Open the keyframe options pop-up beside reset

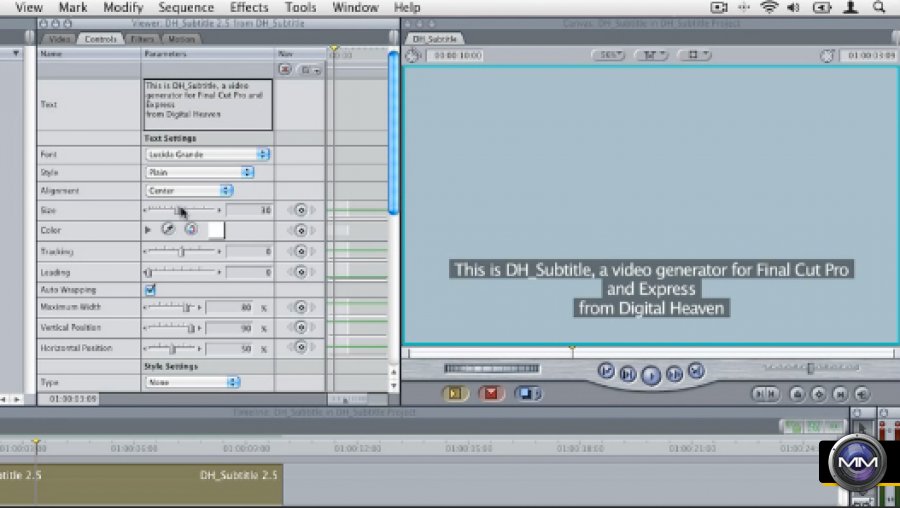click(311, 70)
